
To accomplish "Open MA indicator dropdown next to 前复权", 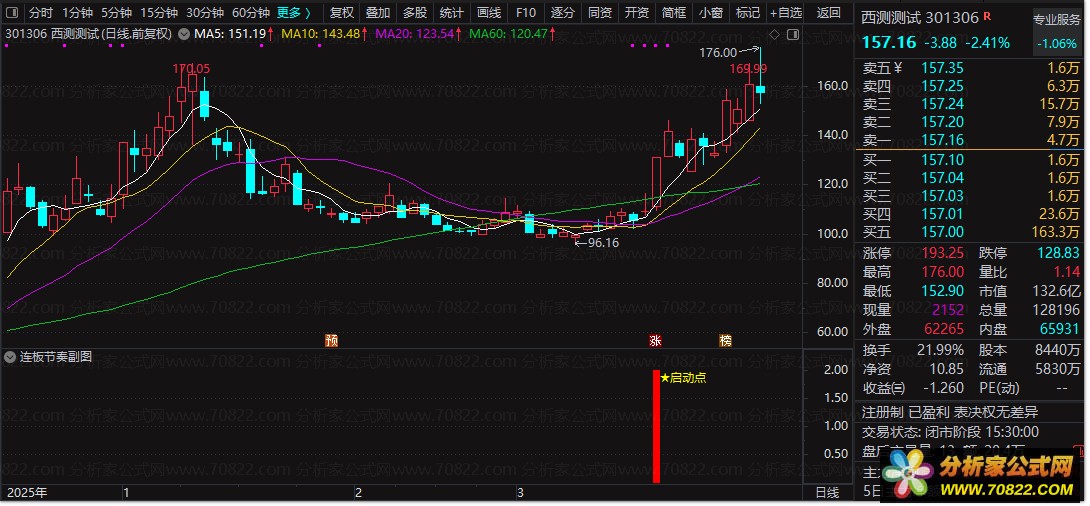I will tap(183, 33).
